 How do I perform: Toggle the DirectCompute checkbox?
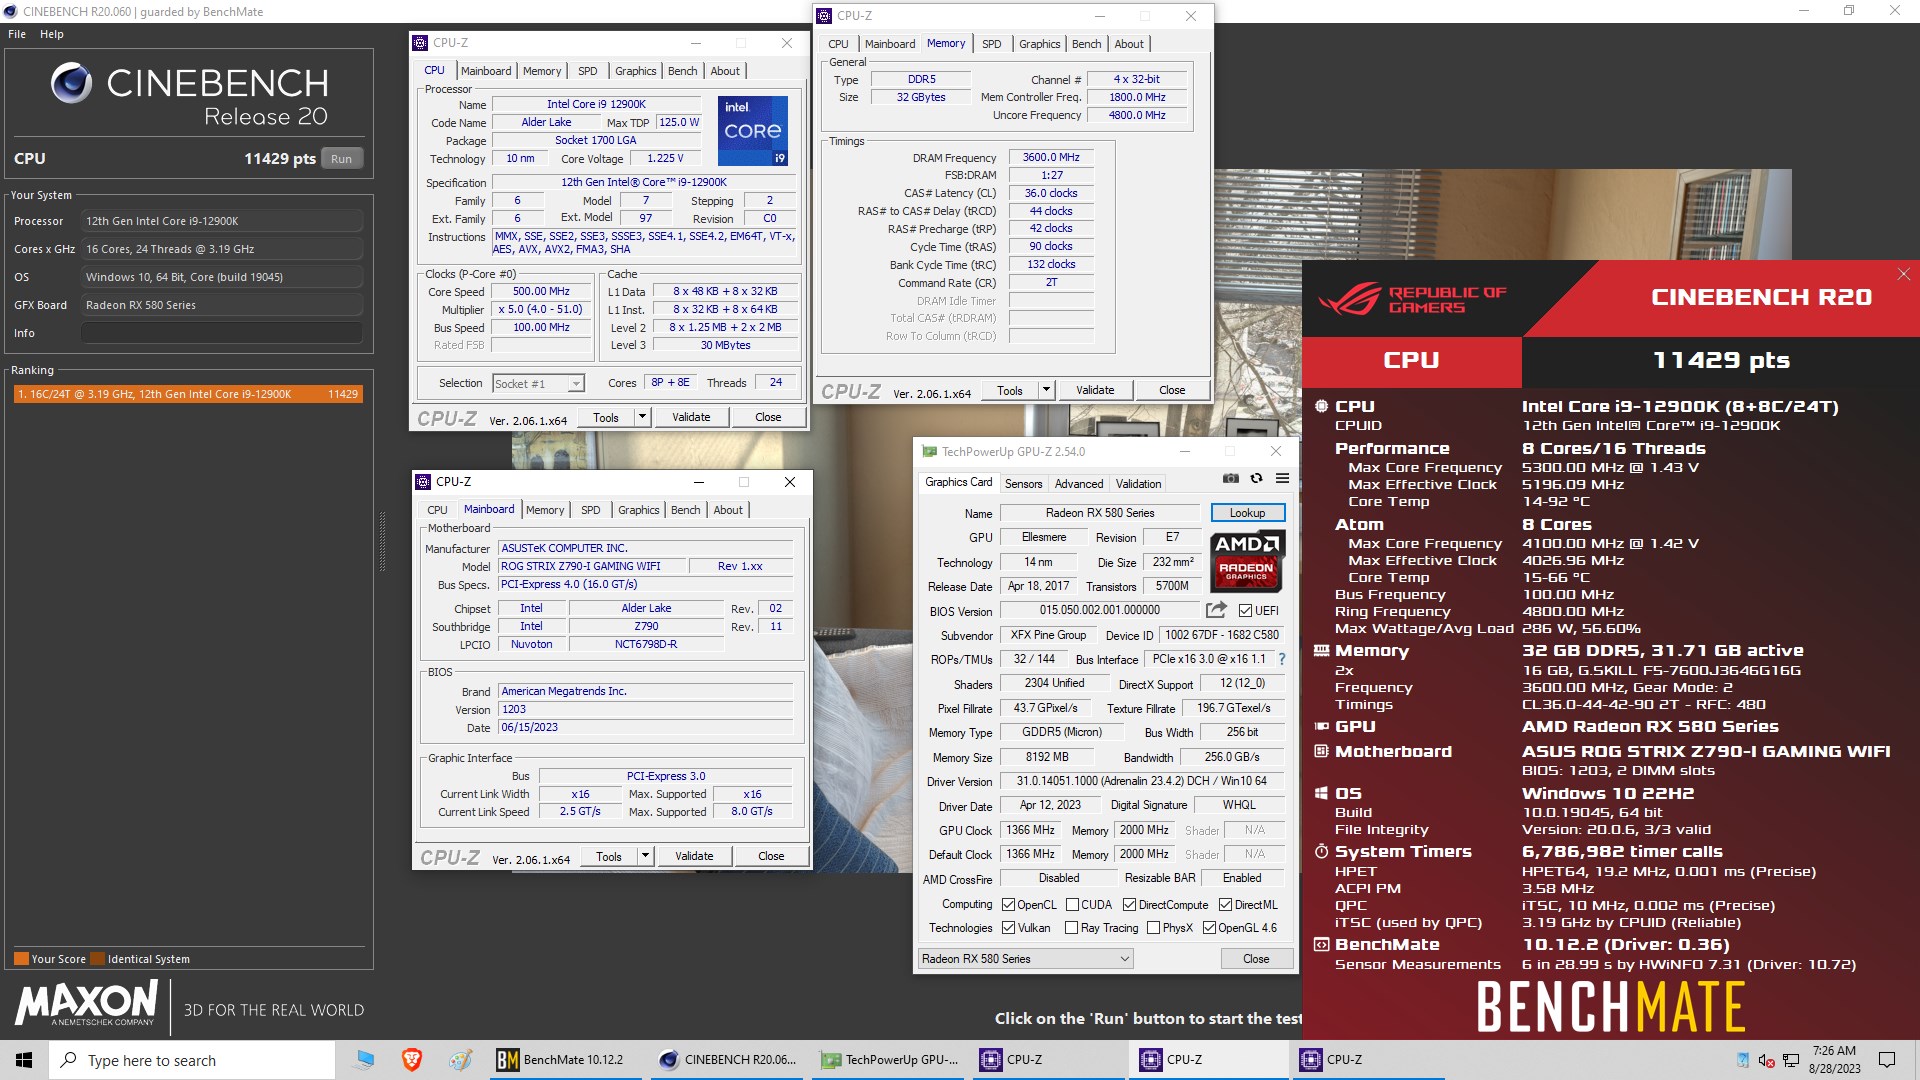(x=1129, y=905)
